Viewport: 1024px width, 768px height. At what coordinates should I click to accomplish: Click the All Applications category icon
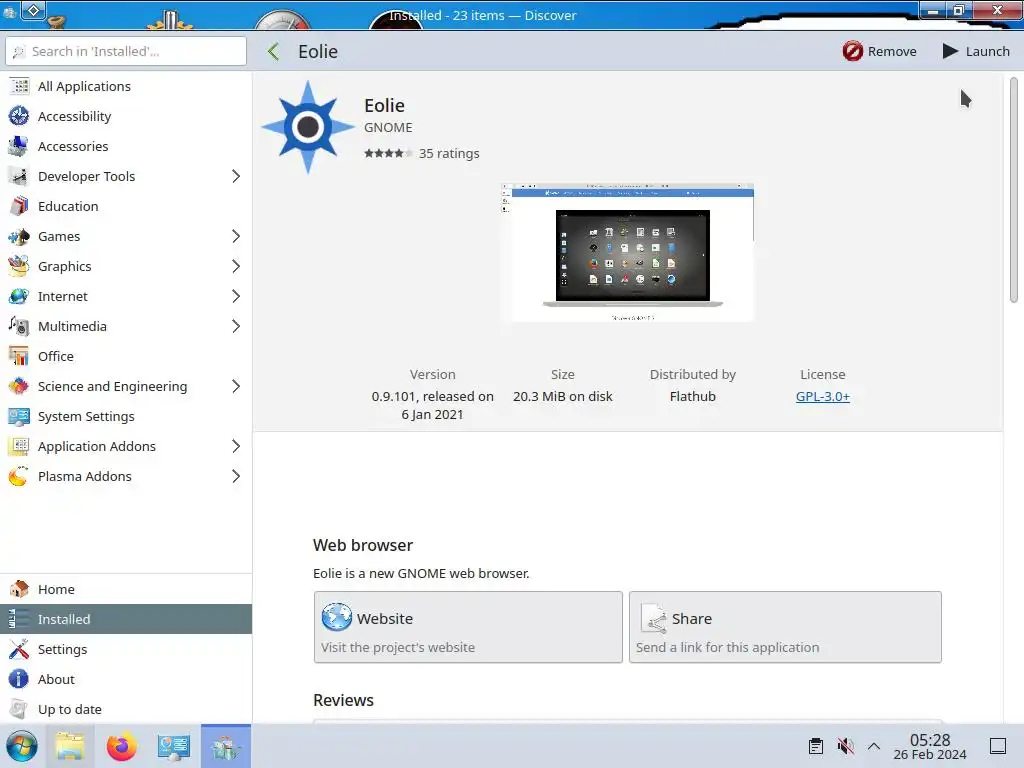point(19,86)
